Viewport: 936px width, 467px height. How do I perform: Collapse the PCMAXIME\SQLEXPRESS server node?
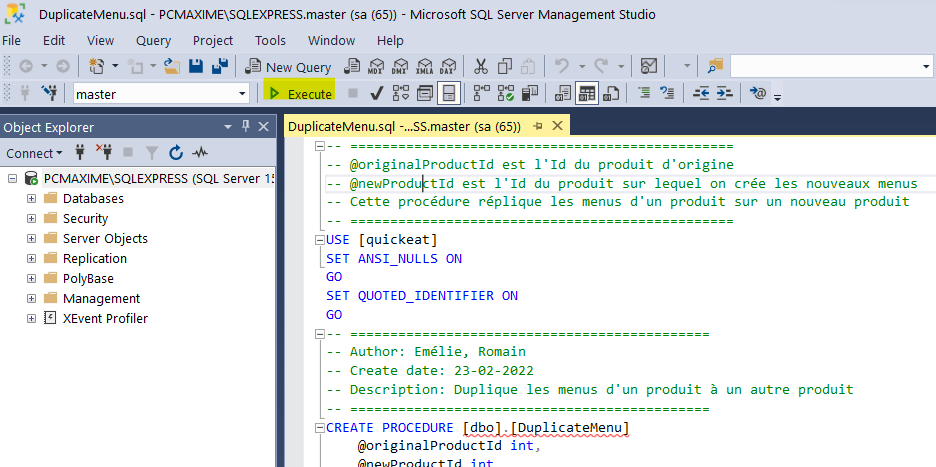tap(13, 179)
